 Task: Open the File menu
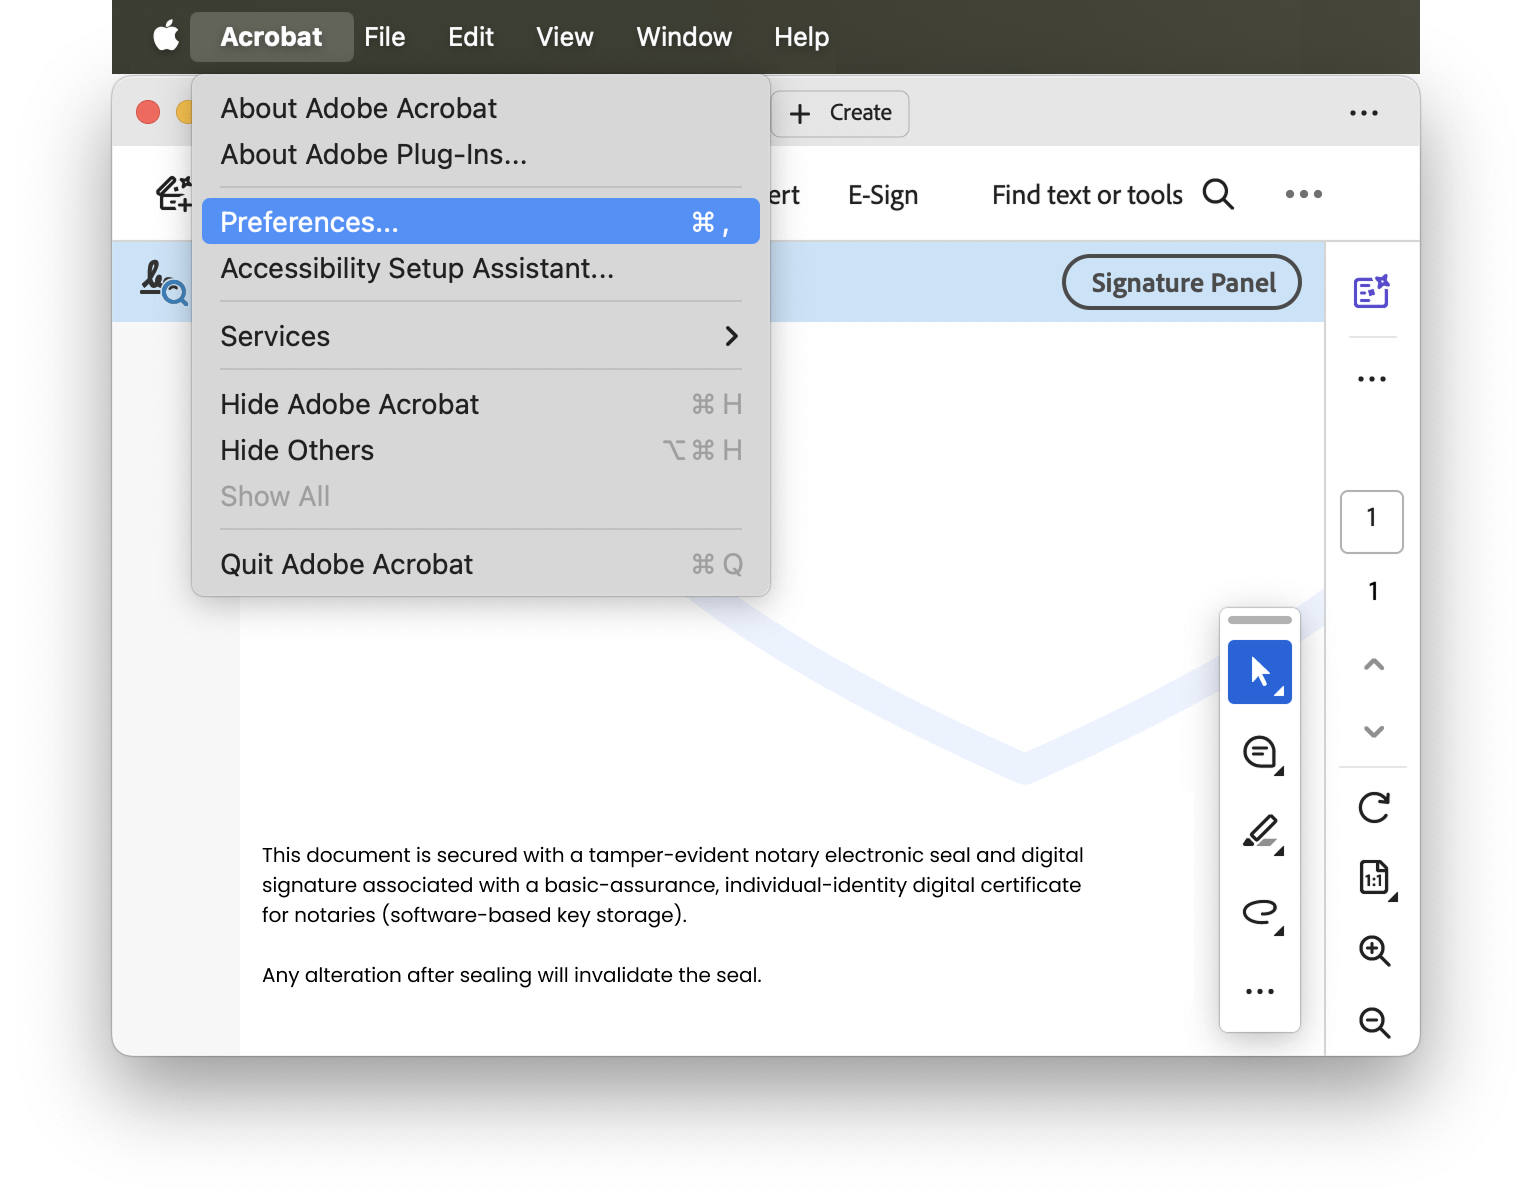tap(384, 37)
